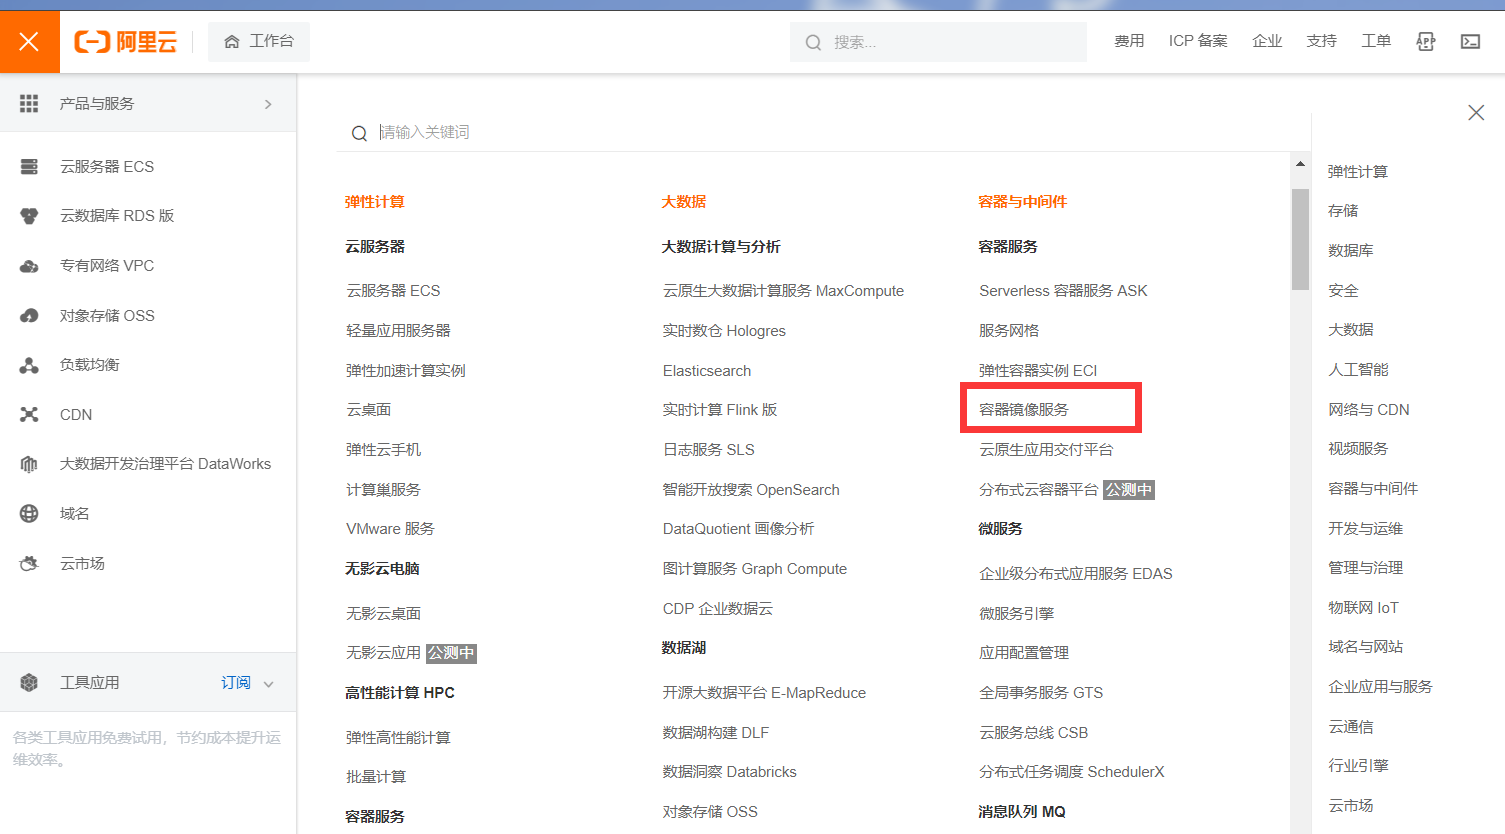Open 日志服务 SLS link
This screenshot has height=834, width=1505.
[709, 450]
